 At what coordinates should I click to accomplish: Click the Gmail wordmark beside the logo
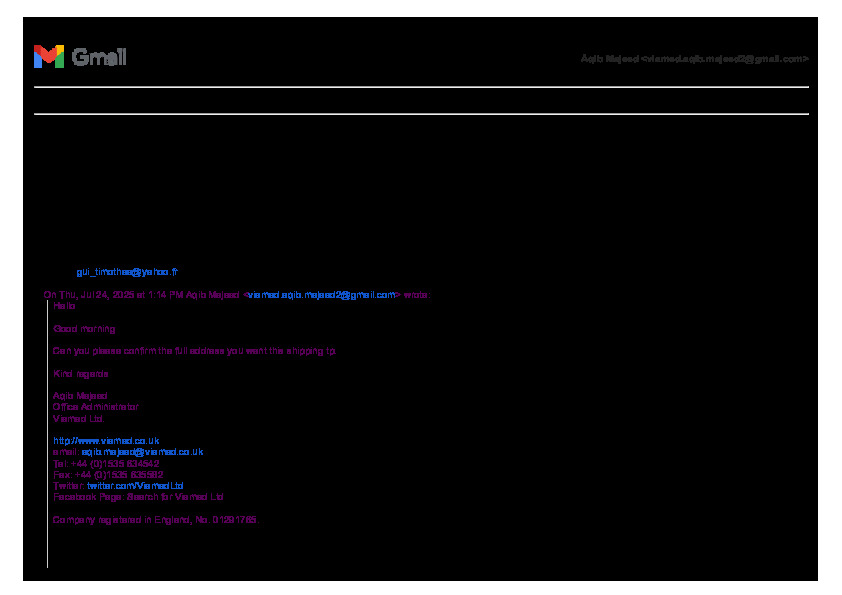click(99, 57)
